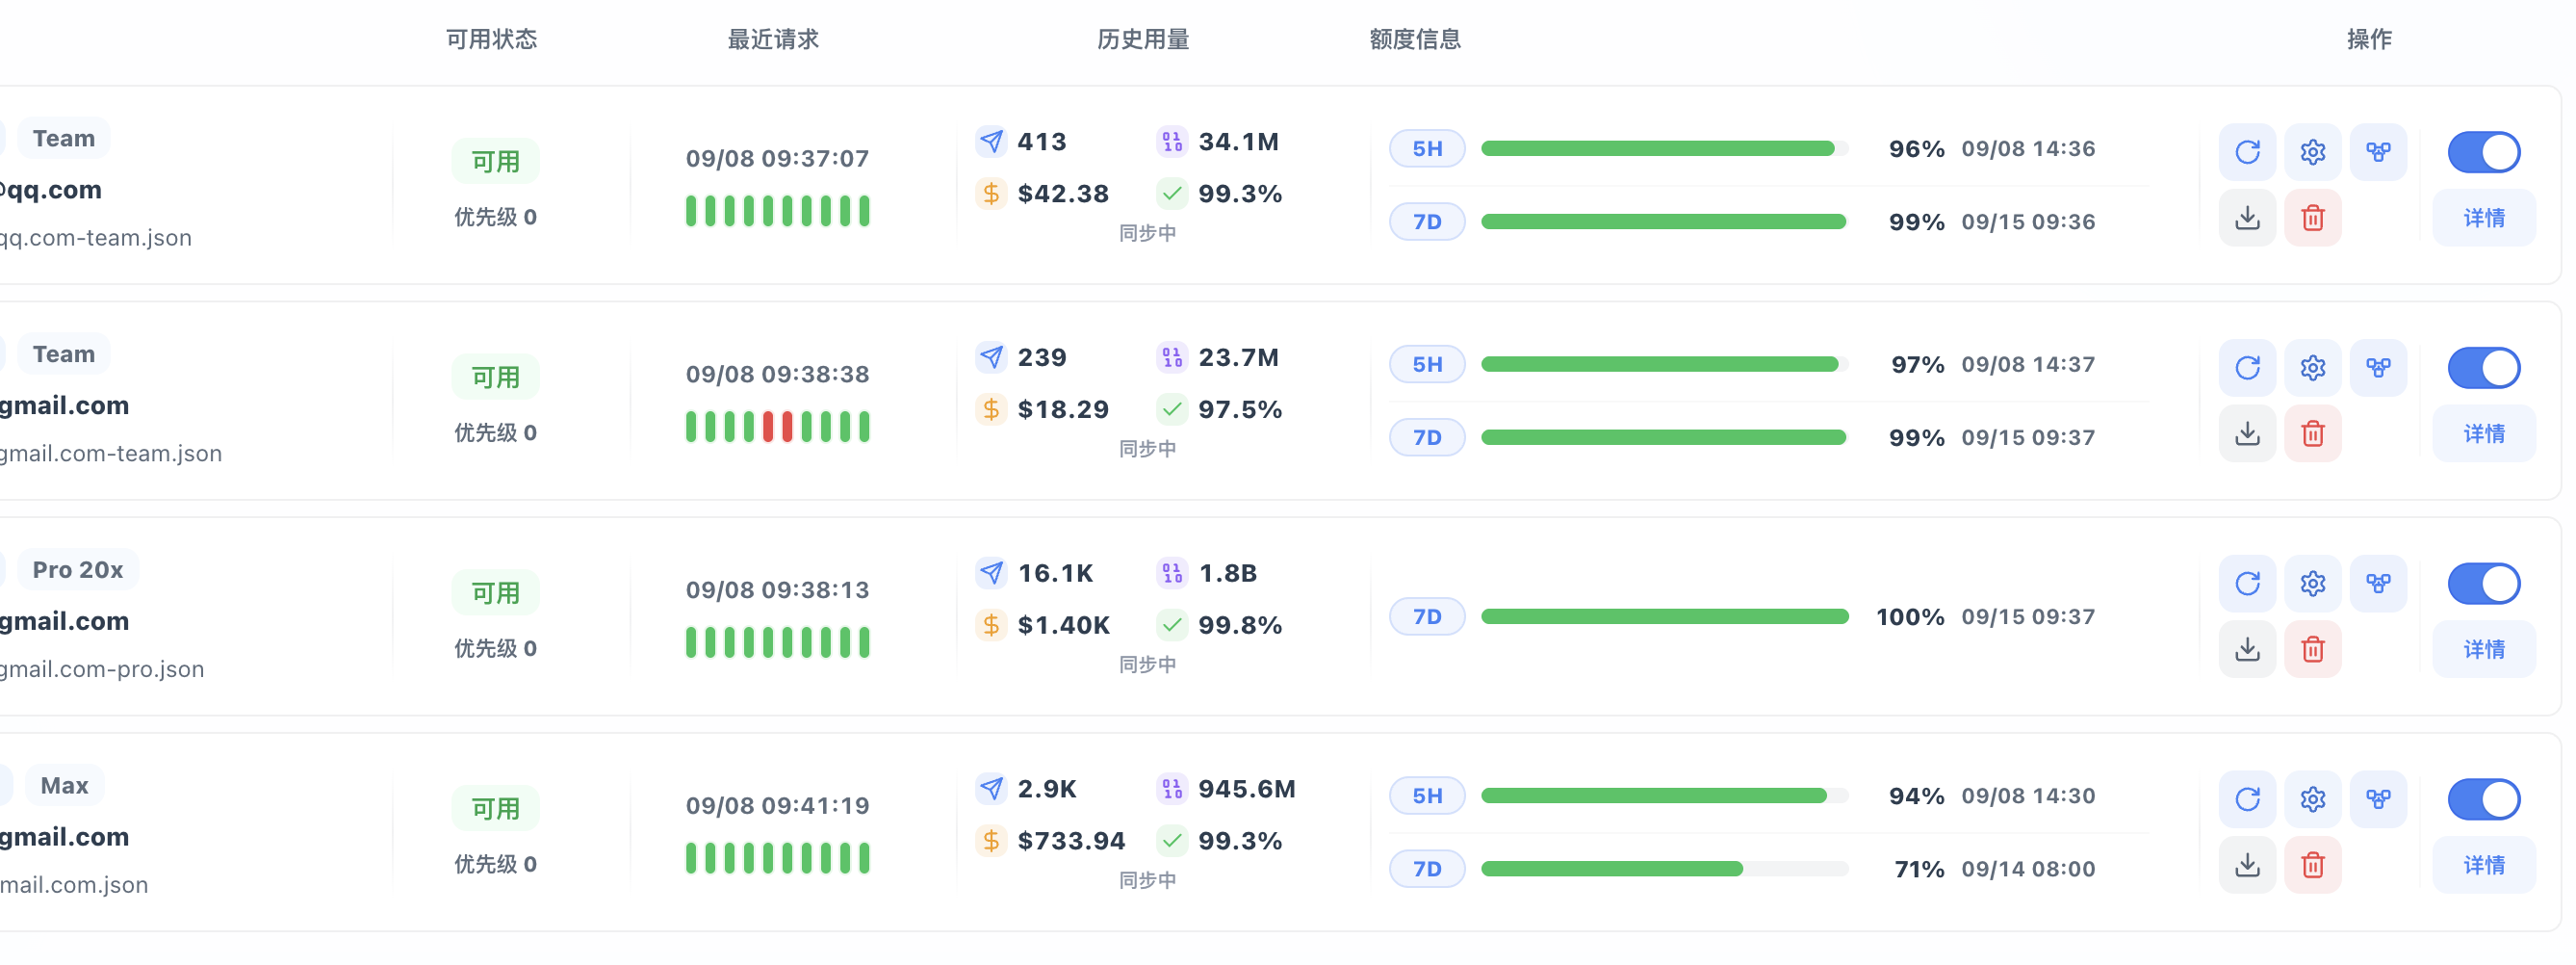Viewport: 2576px width, 965px height.
Task: Click the 历史用量 column header
Action: click(x=1143, y=39)
